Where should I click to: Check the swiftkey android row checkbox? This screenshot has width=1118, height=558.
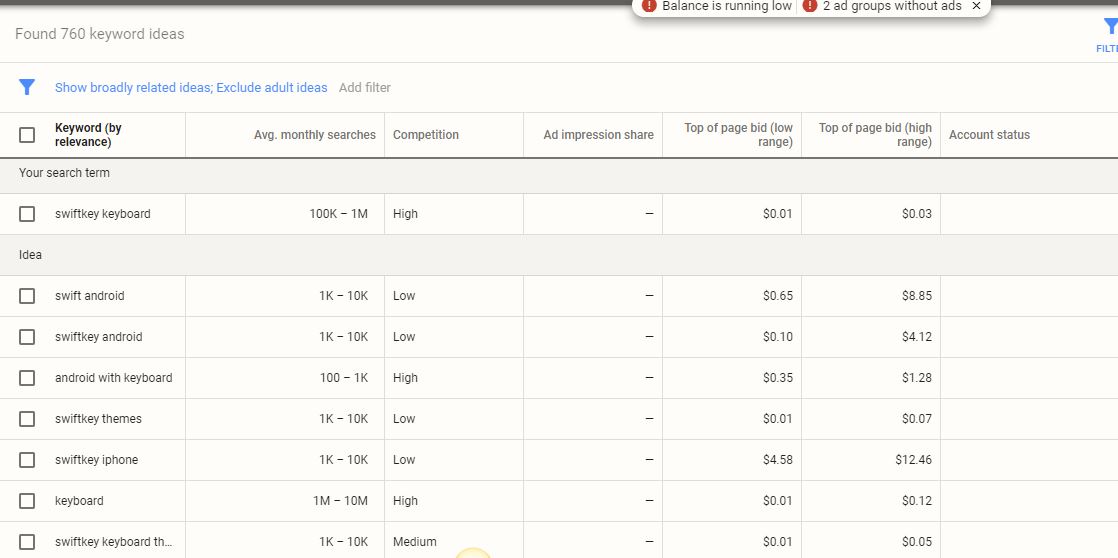27,336
